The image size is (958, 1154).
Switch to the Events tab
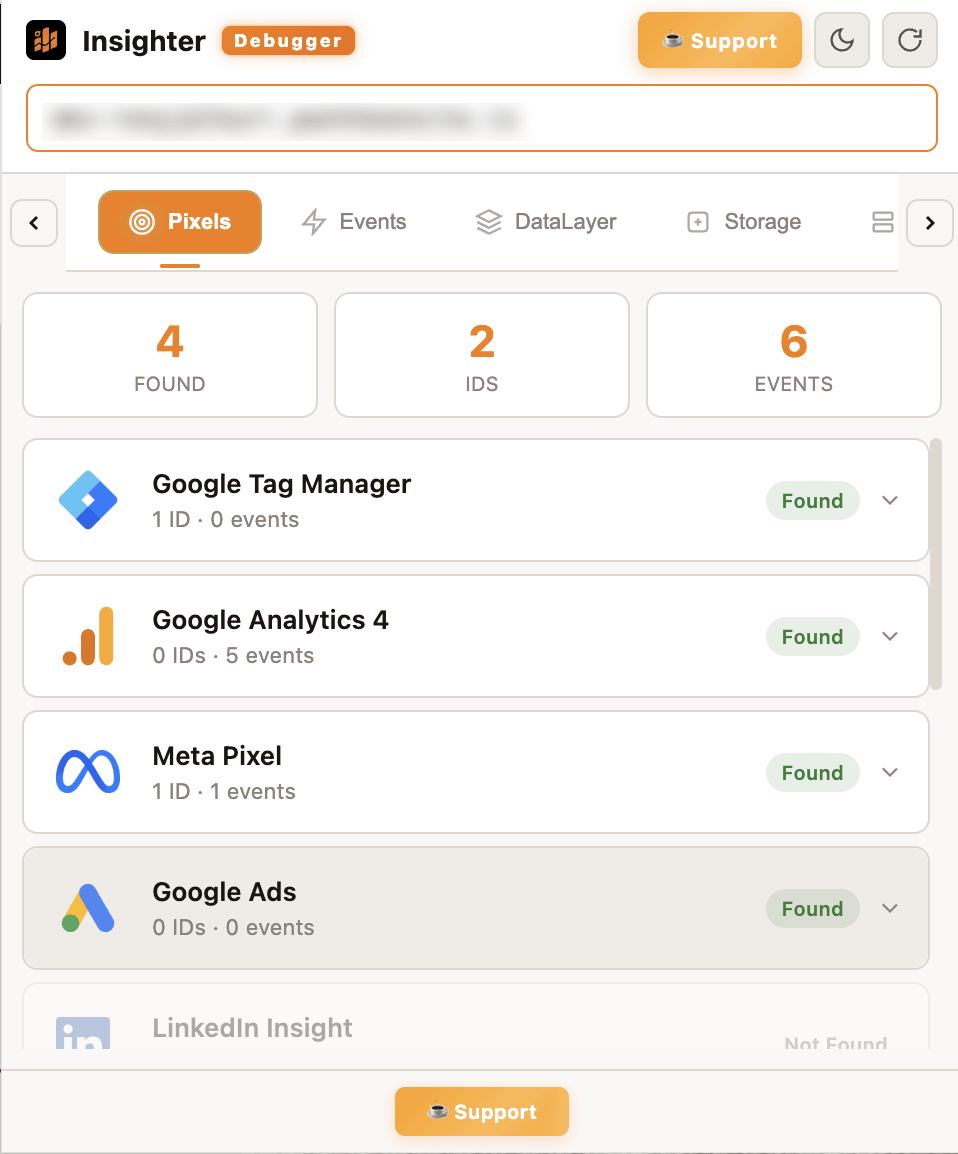(x=354, y=222)
